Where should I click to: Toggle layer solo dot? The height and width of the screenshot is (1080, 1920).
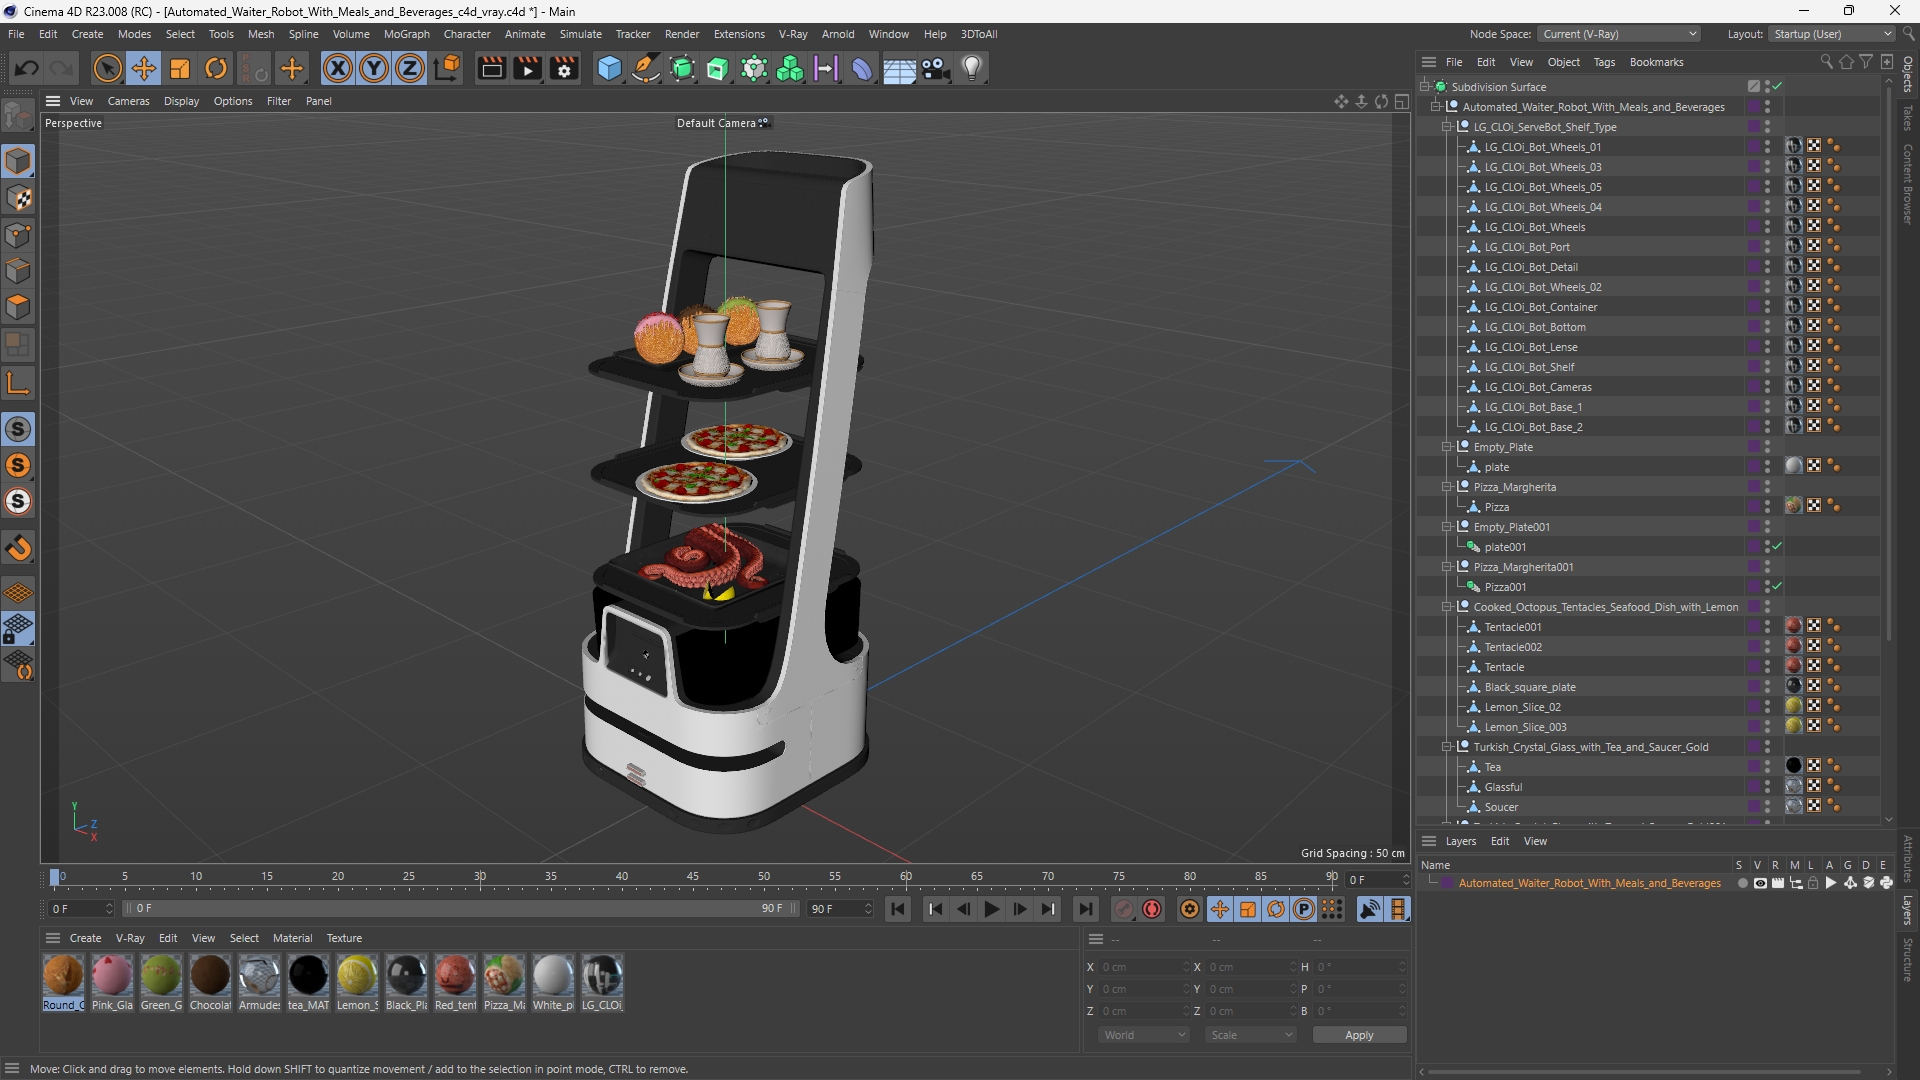point(1742,883)
